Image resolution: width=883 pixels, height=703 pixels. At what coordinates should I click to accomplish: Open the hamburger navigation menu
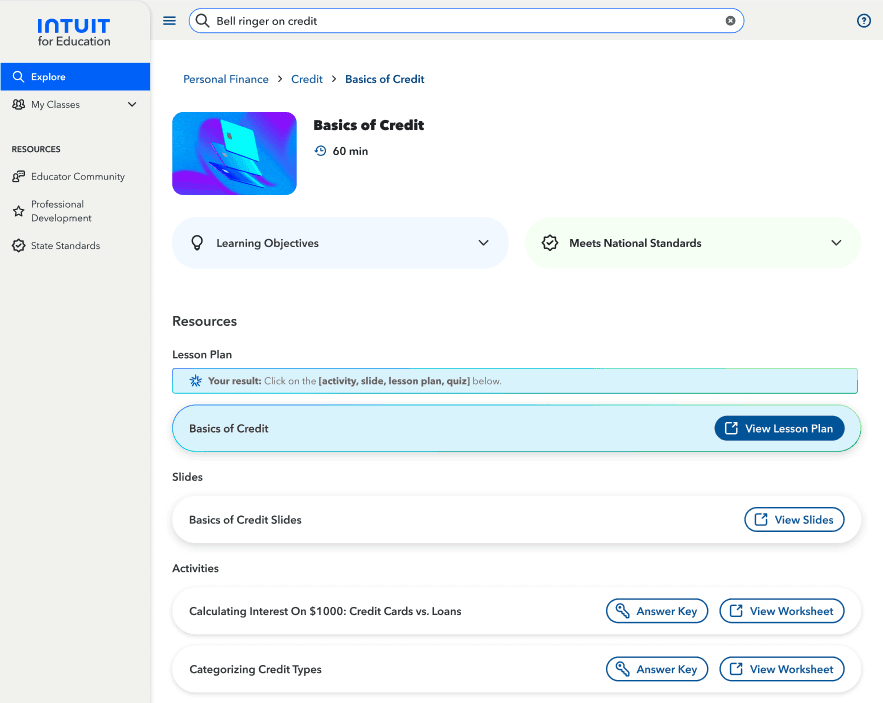tap(169, 20)
